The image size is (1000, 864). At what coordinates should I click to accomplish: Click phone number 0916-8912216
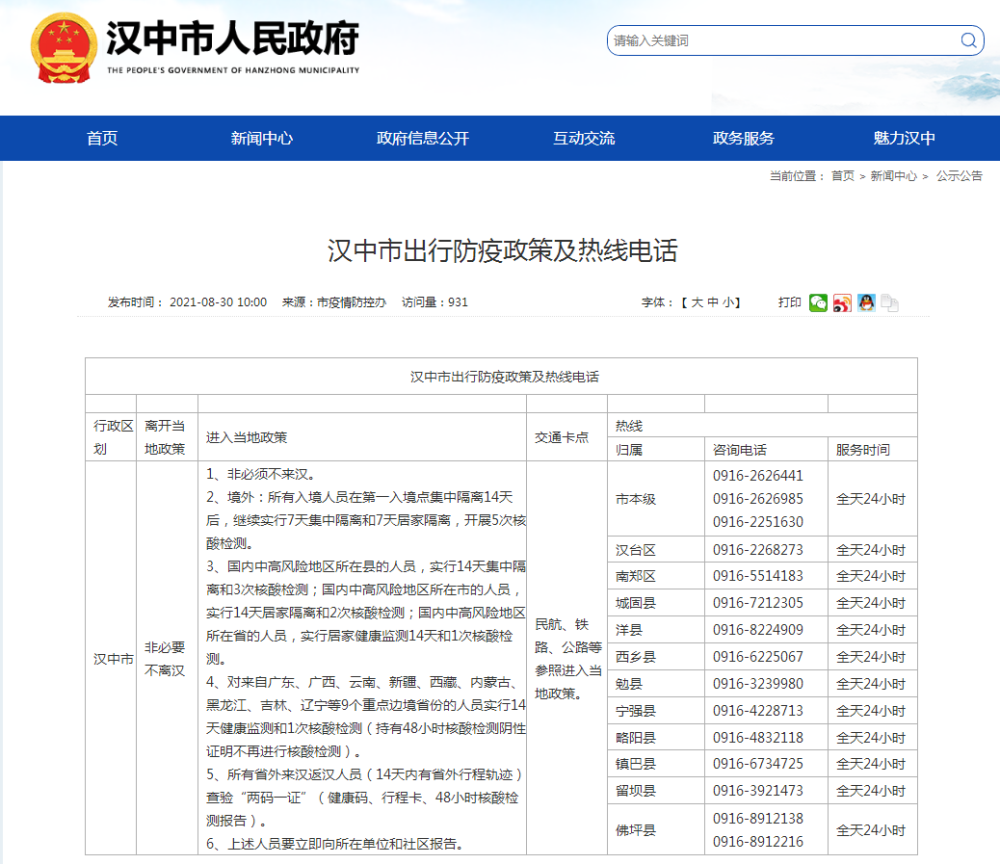pos(758,842)
